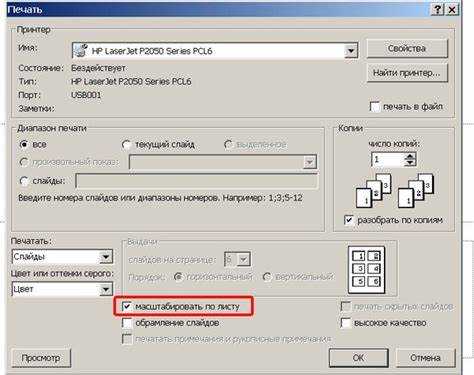Viewport: 474px width, 375px height.
Task: Enable обрамление слайдов checkbox
Action: (127, 323)
